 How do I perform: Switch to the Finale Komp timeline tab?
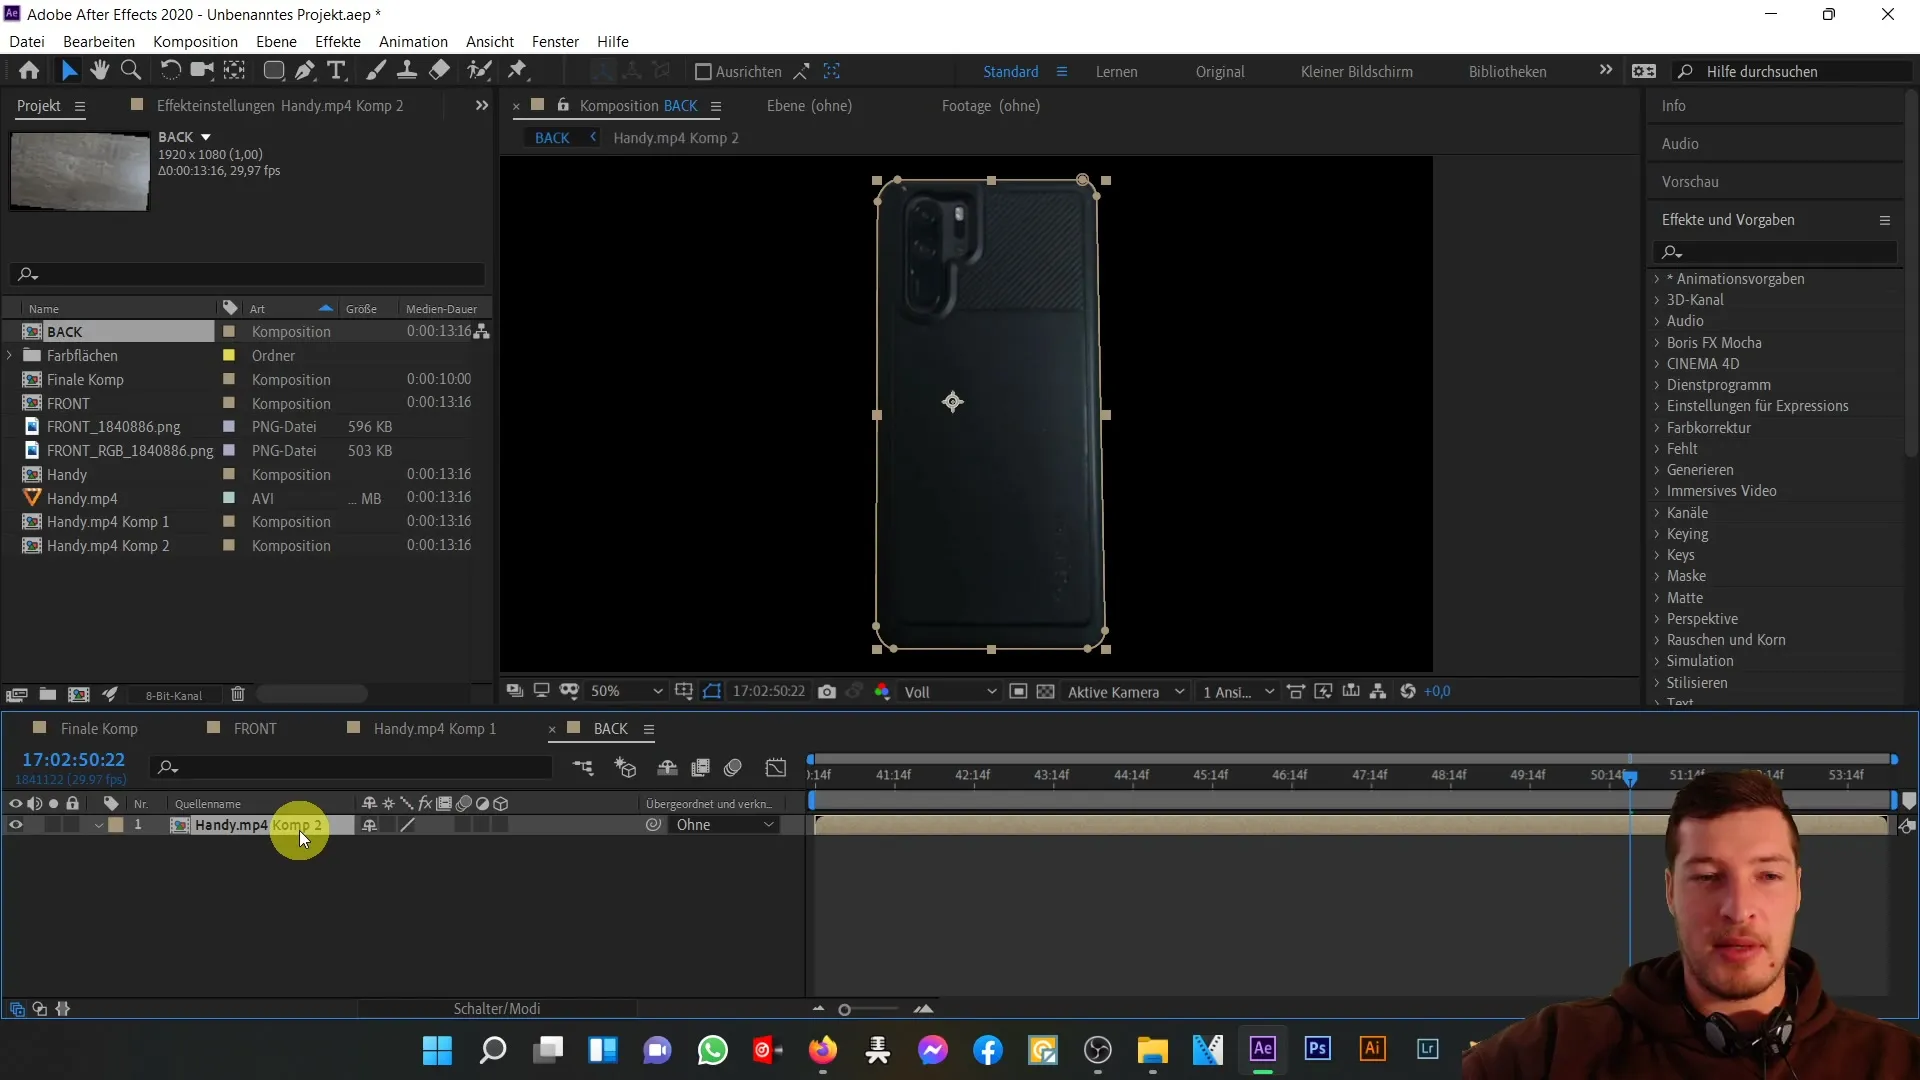[99, 729]
